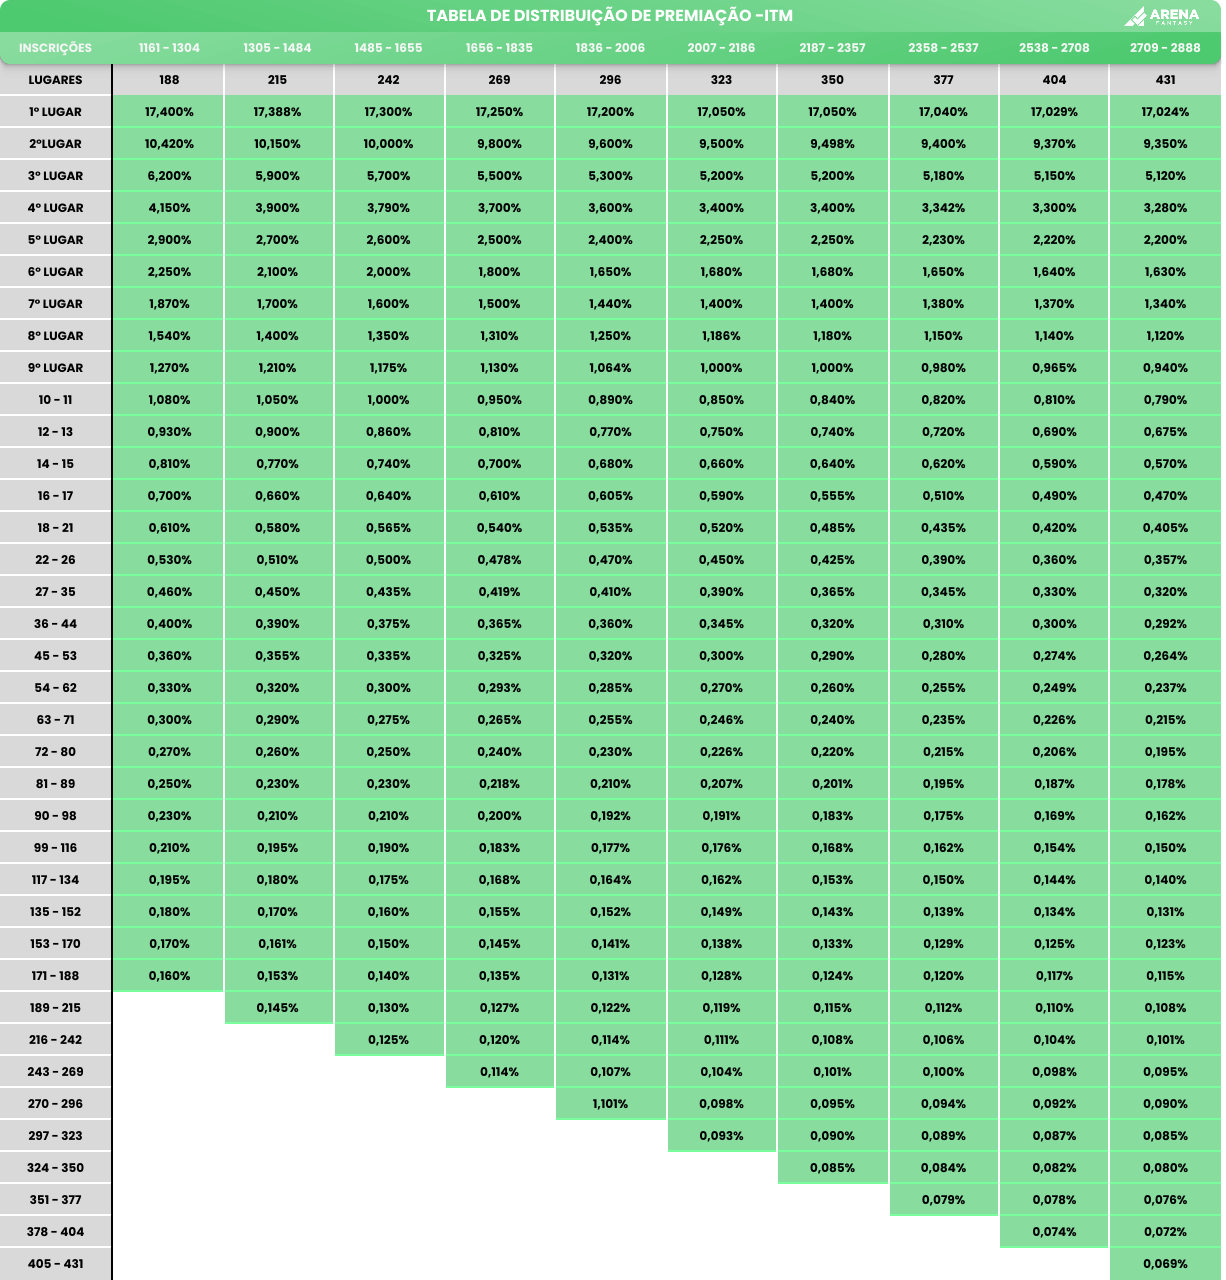Select the '1161 - 1304' column header
Image resolution: width=1226 pixels, height=1280 pixels.
point(169,48)
